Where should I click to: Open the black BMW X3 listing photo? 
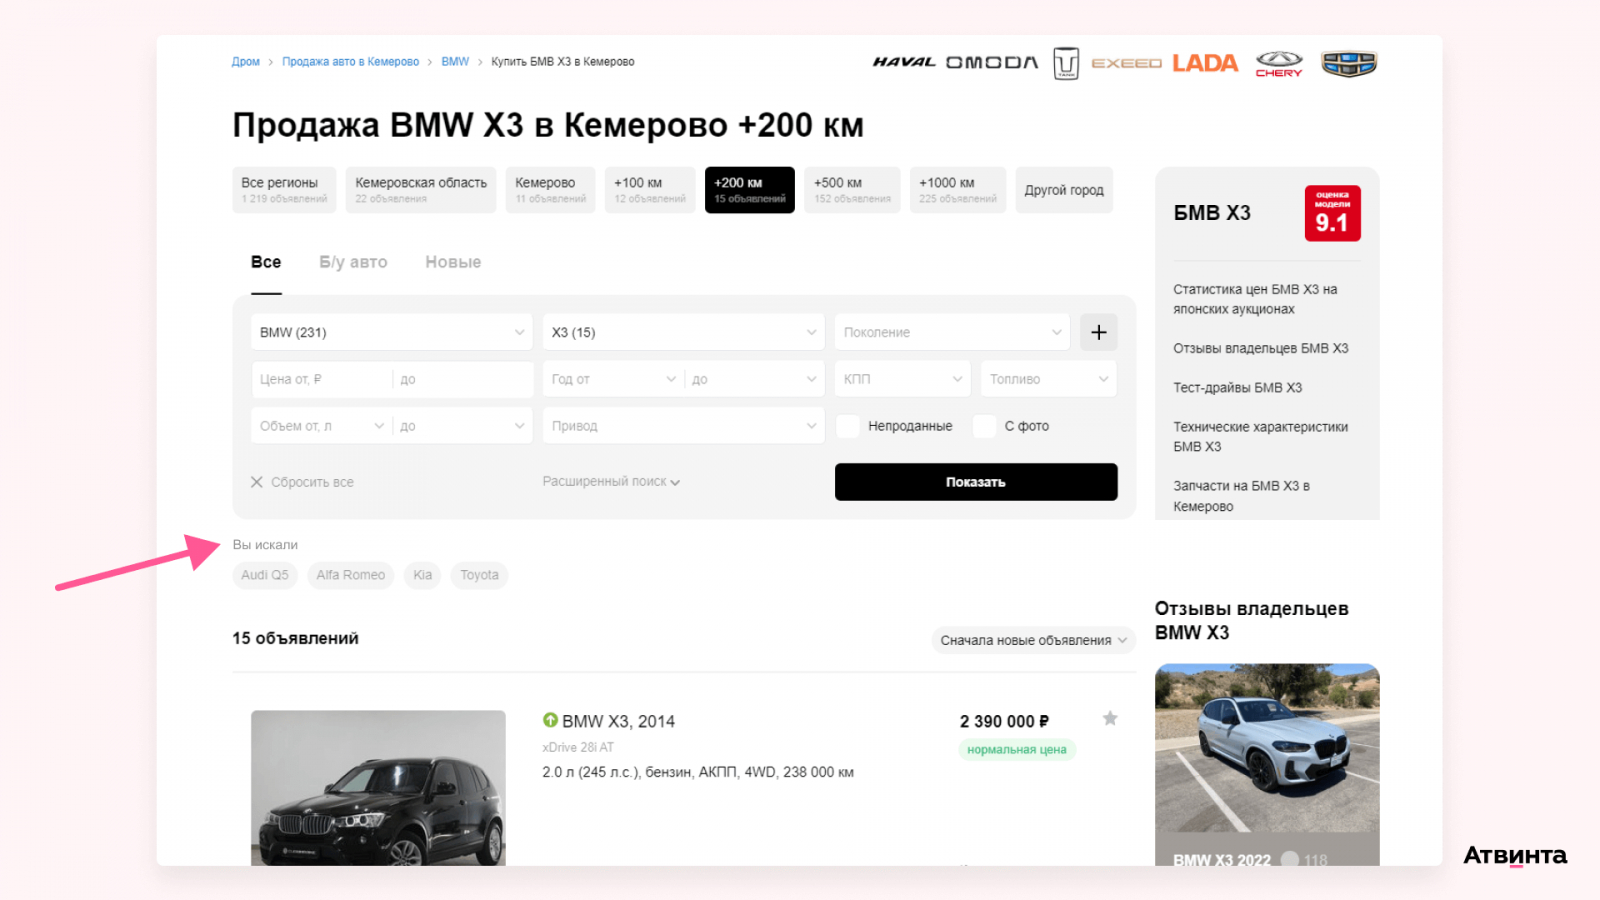[x=378, y=788]
